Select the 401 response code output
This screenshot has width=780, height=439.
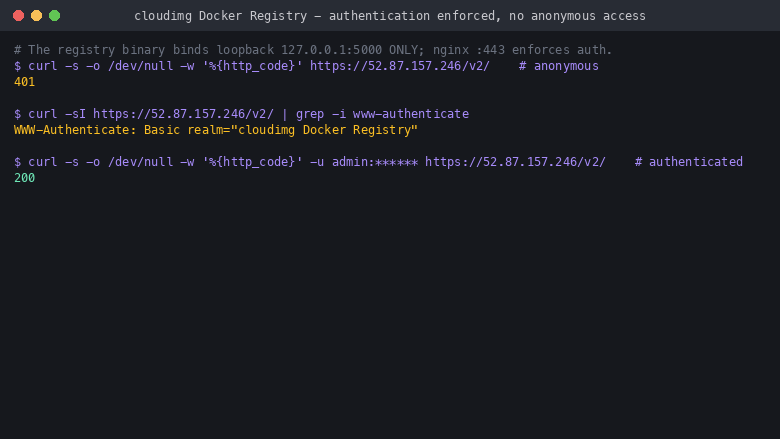[24, 82]
